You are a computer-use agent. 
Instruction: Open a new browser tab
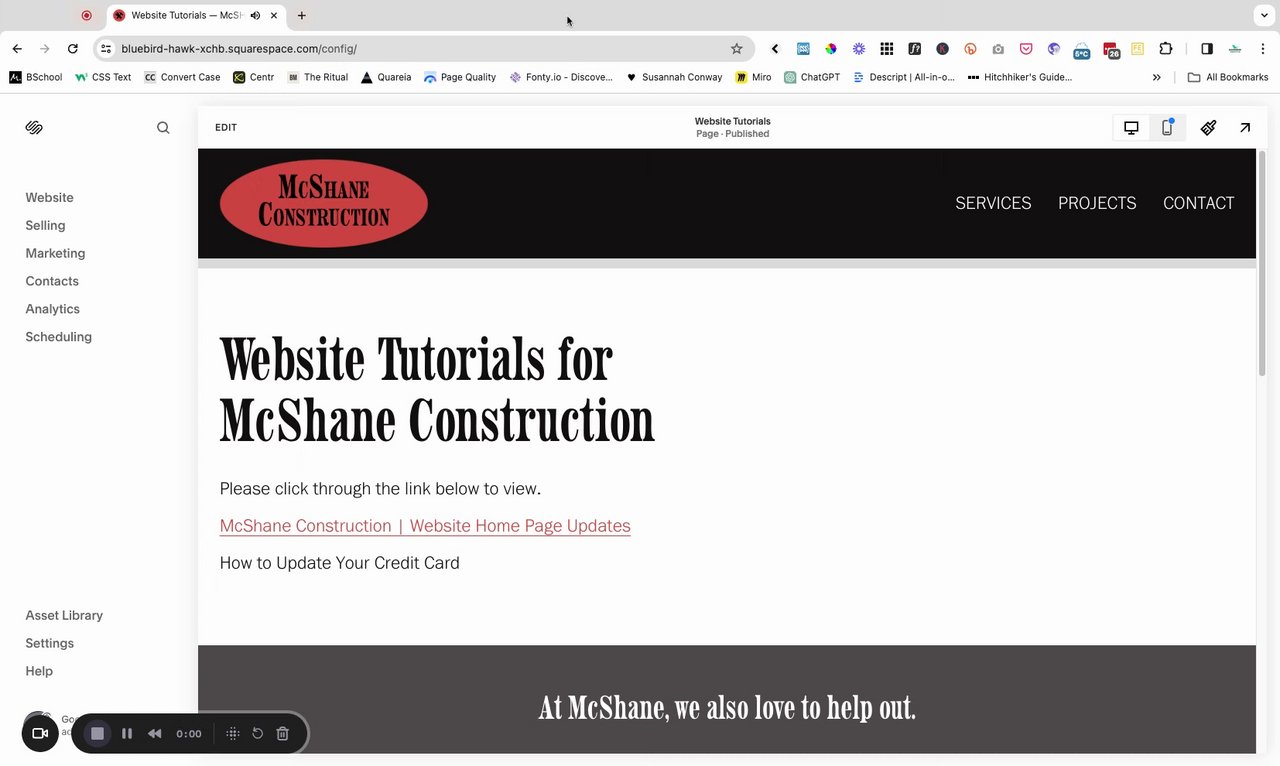click(x=302, y=15)
